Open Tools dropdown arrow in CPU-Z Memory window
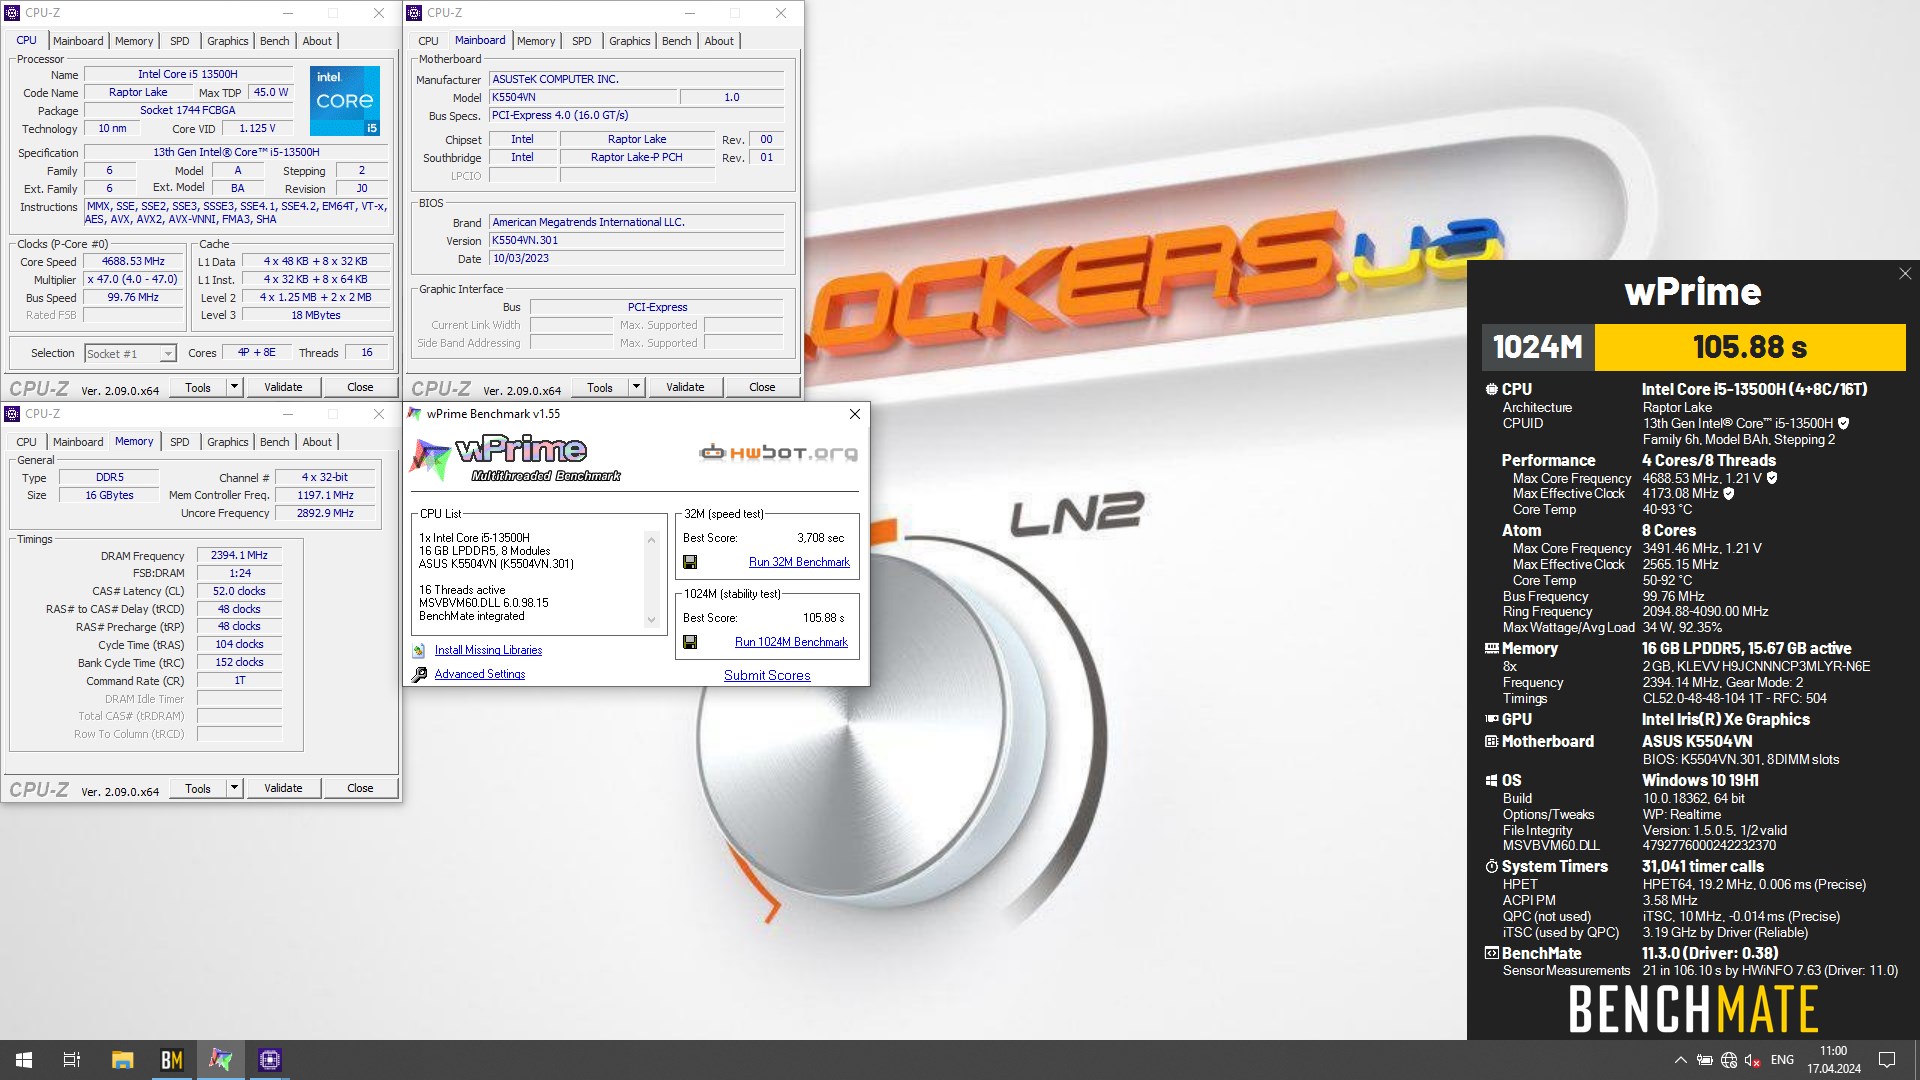Image resolution: width=1920 pixels, height=1080 pixels. [234, 788]
